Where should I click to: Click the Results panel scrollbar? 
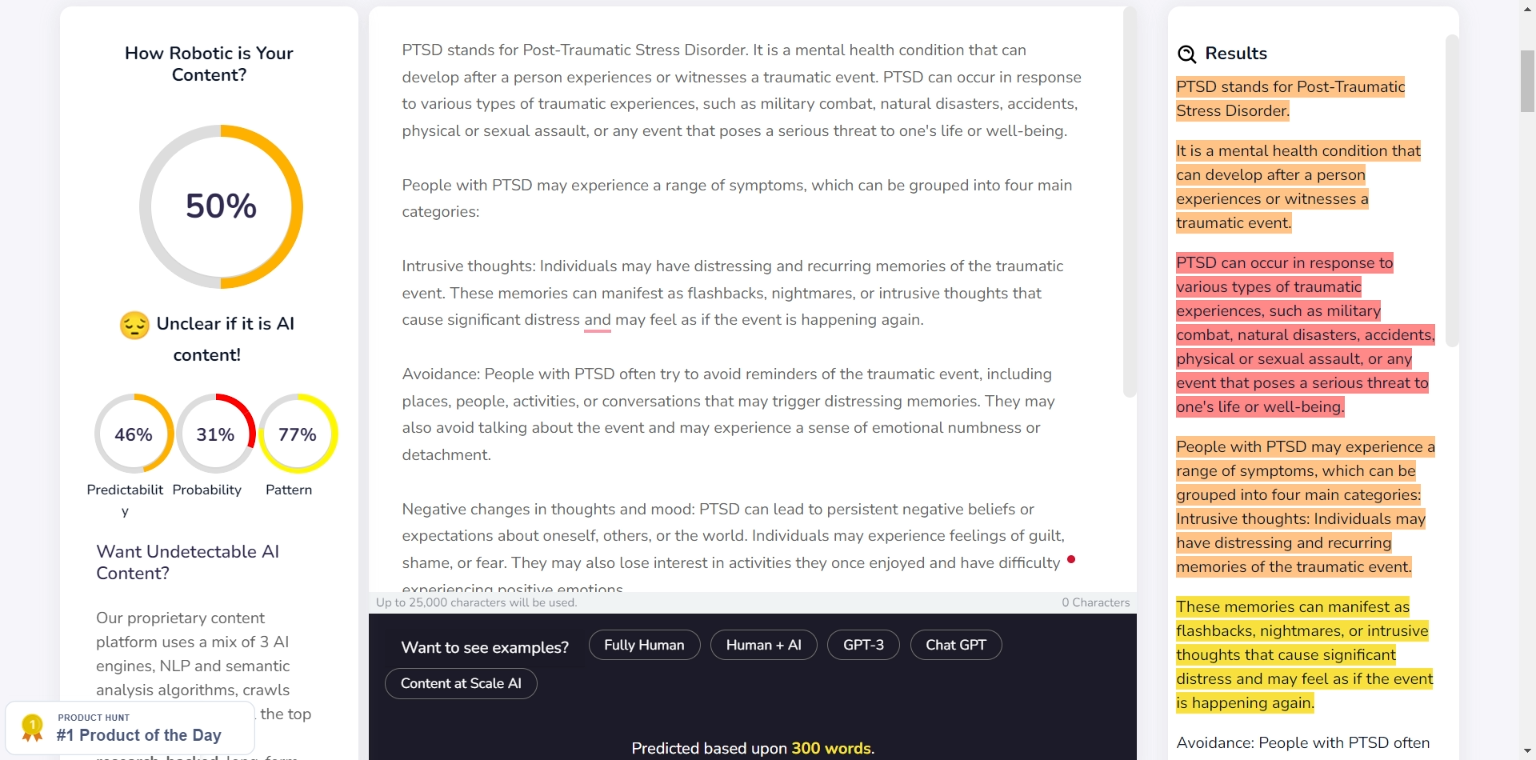click(x=1452, y=190)
